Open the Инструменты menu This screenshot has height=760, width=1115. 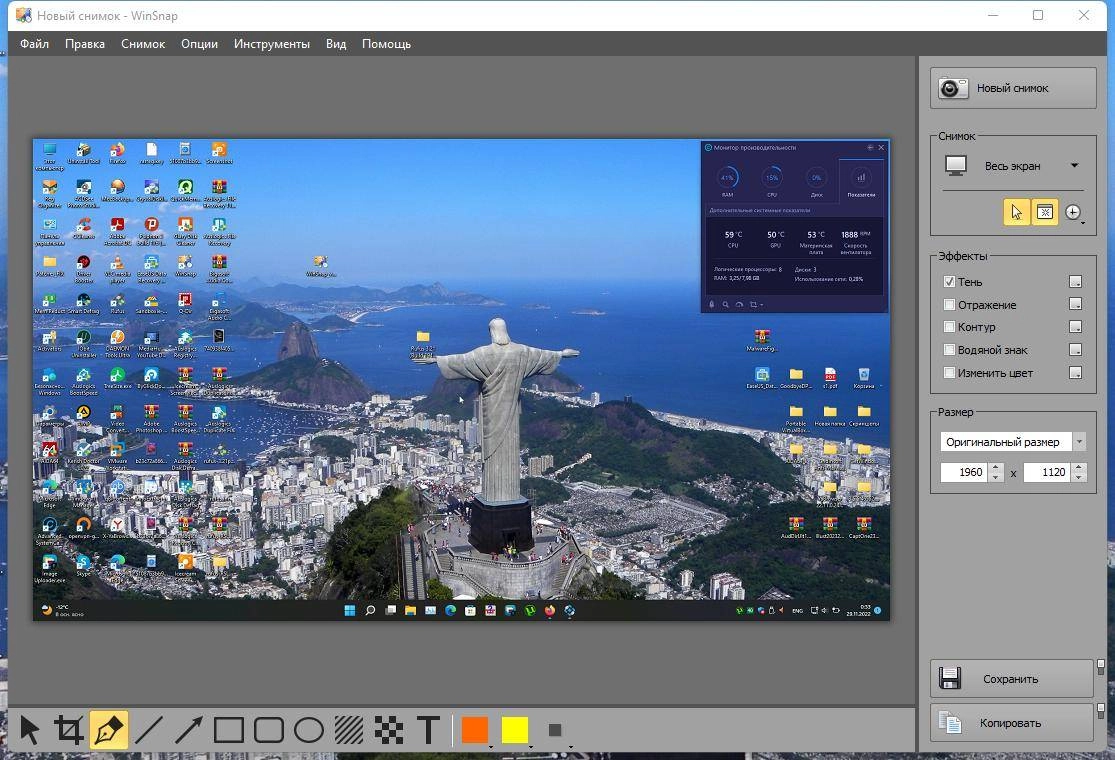tap(272, 43)
